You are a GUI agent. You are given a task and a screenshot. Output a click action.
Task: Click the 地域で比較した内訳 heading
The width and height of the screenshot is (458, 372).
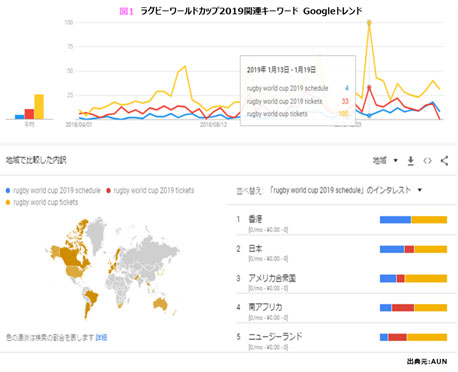(x=36, y=160)
